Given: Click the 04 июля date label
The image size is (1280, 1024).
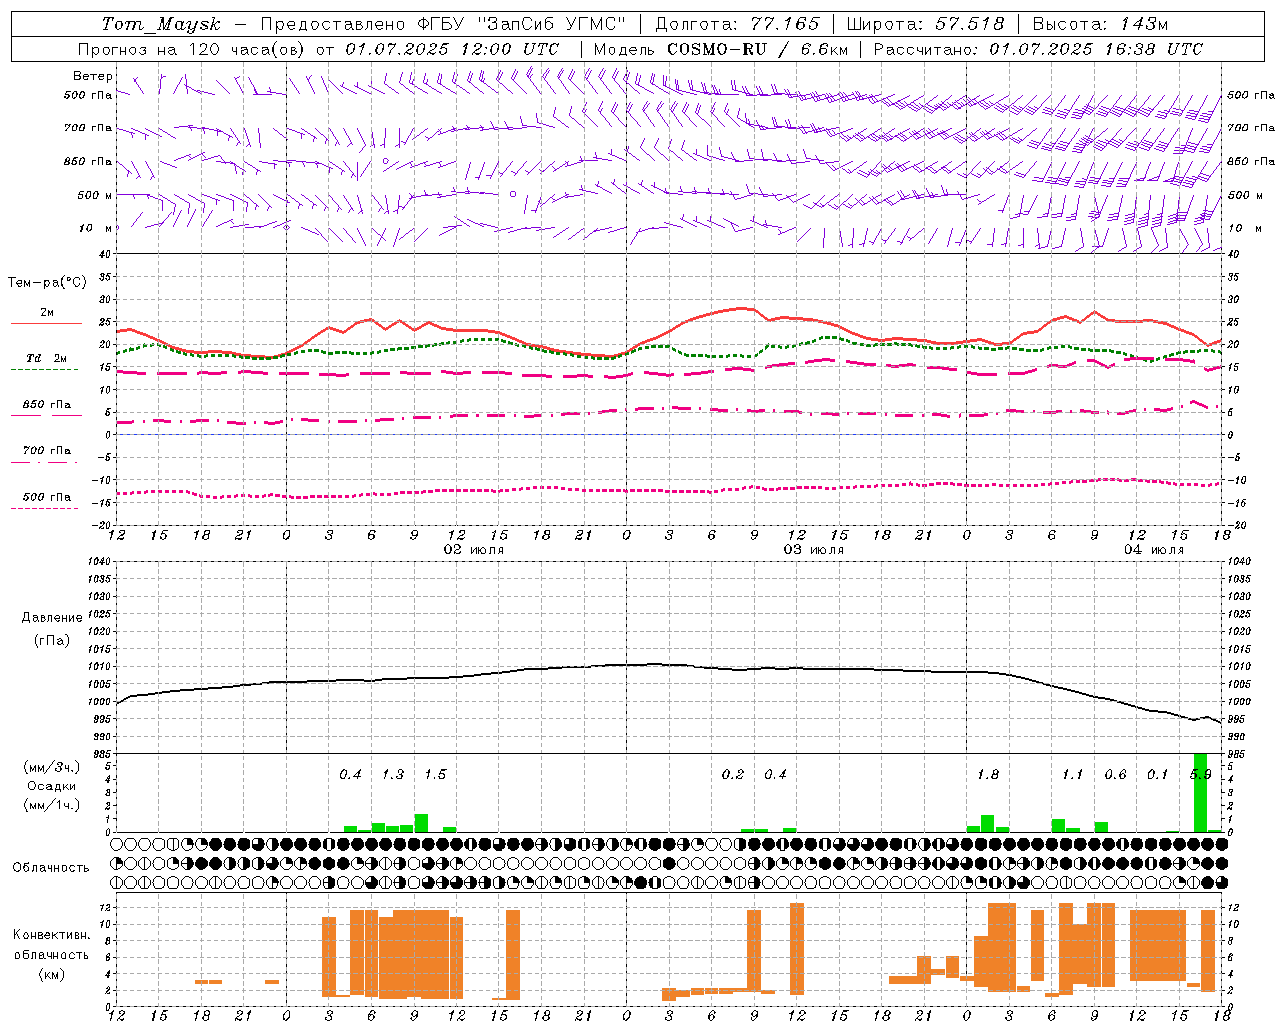Looking at the screenshot, I should click(x=1154, y=550).
